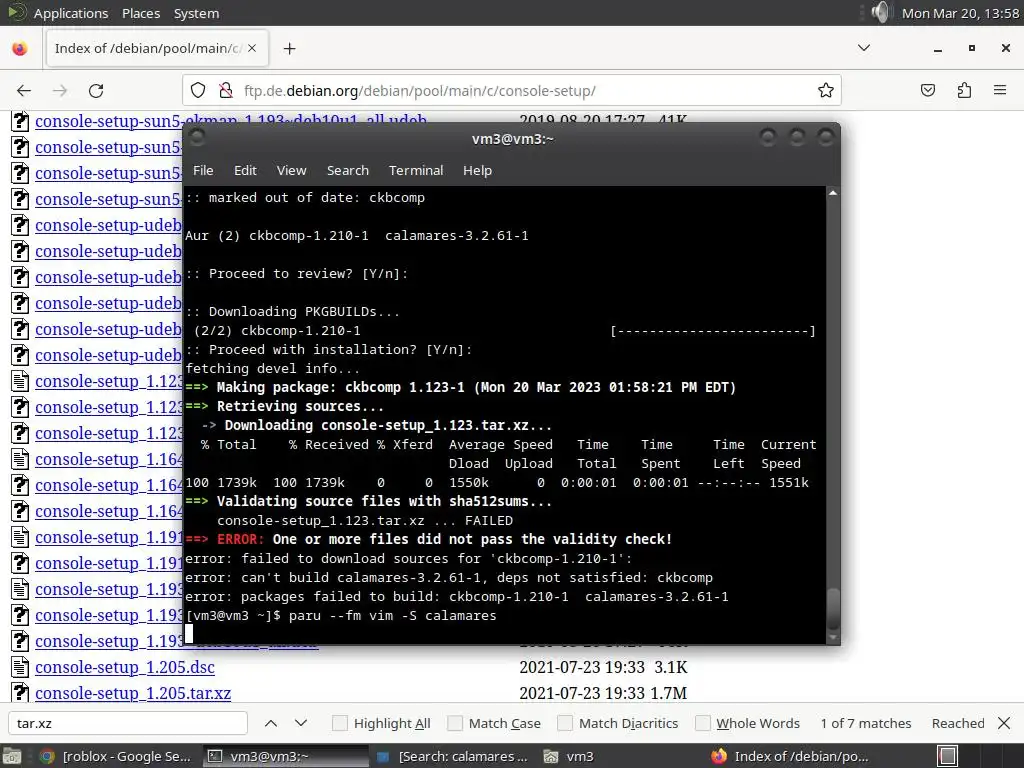The image size is (1024, 768).
Task: Enable the Match Diacritics checkbox
Action: pos(565,723)
